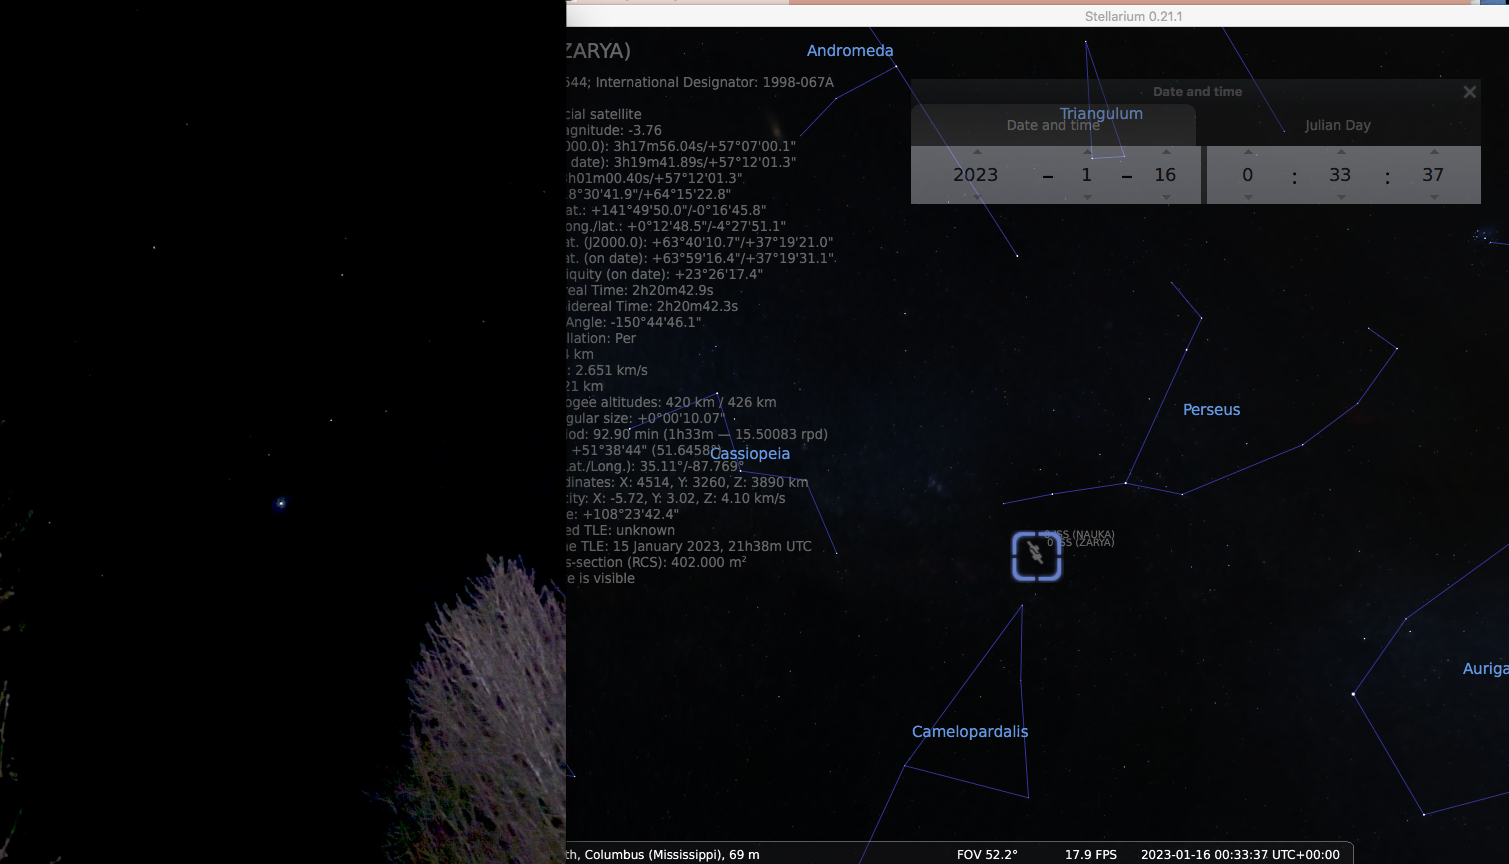Click the date-time readout in the status bar

pyautogui.click(x=1240, y=854)
